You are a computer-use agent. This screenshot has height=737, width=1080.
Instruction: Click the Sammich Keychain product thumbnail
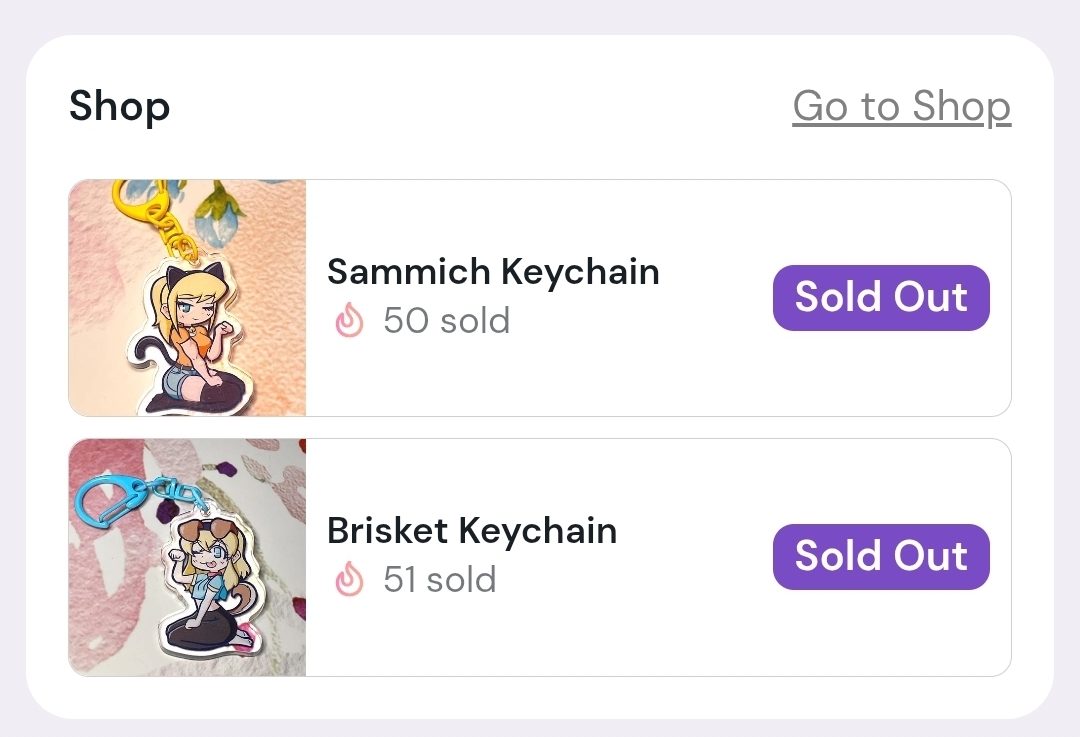point(187,298)
